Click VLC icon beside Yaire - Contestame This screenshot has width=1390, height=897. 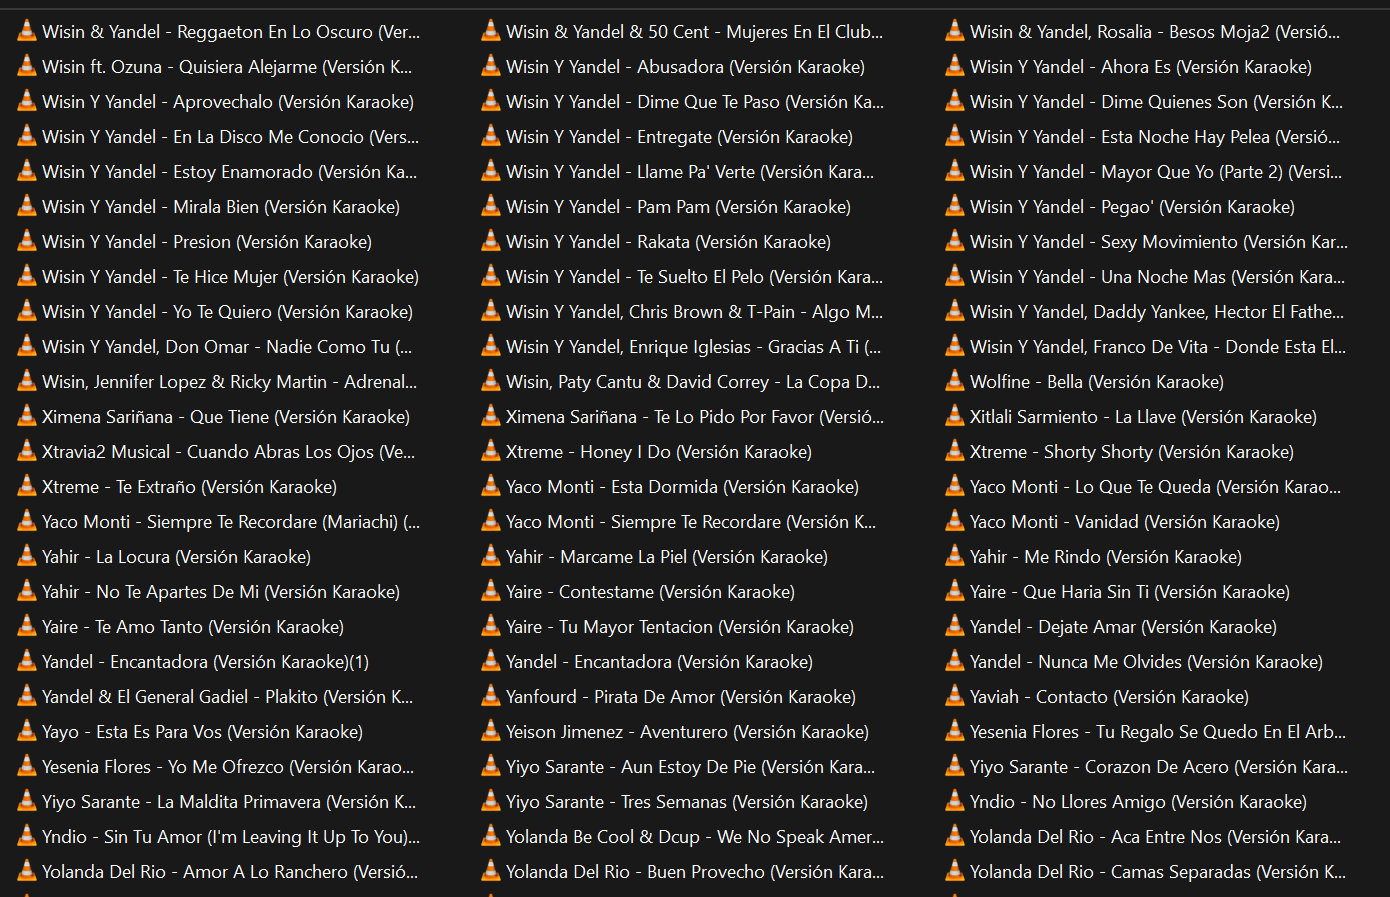pyautogui.click(x=491, y=591)
